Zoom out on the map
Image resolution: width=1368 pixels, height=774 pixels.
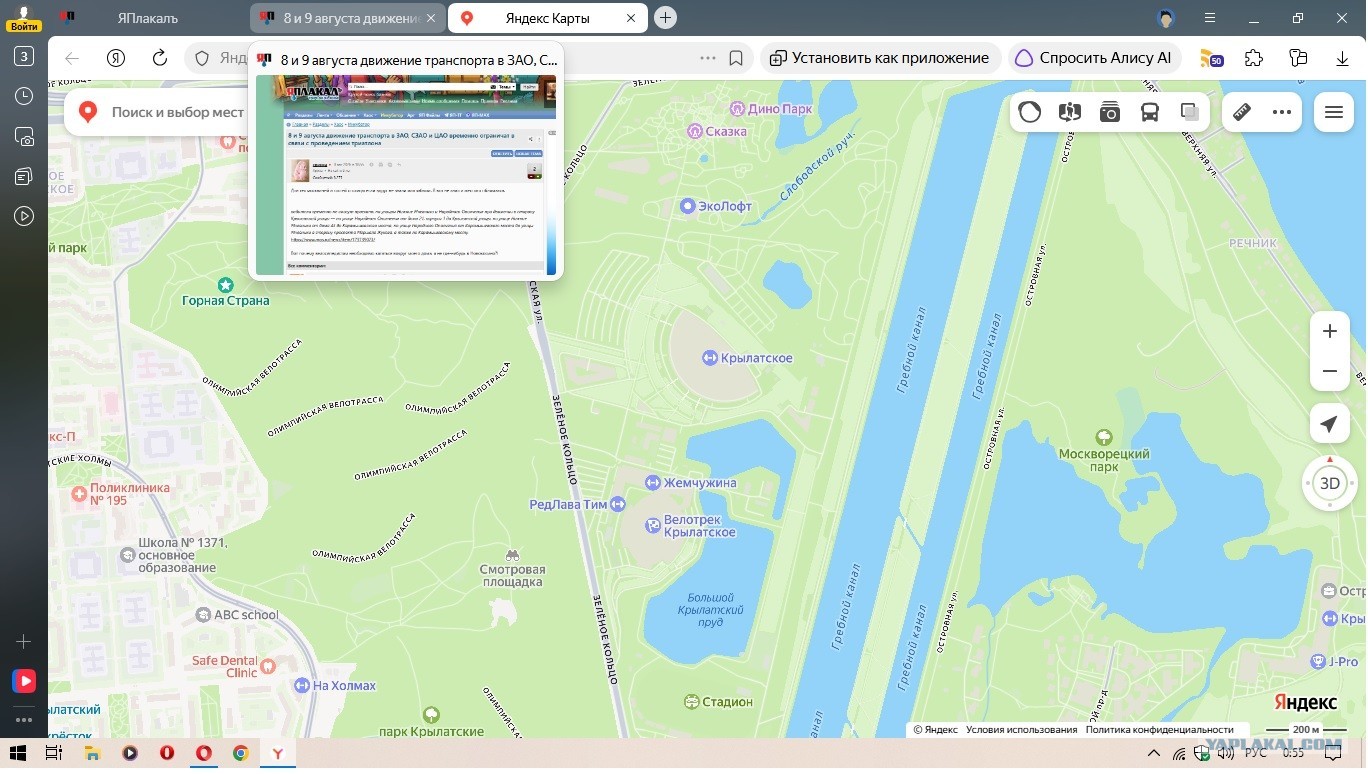tap(1329, 371)
